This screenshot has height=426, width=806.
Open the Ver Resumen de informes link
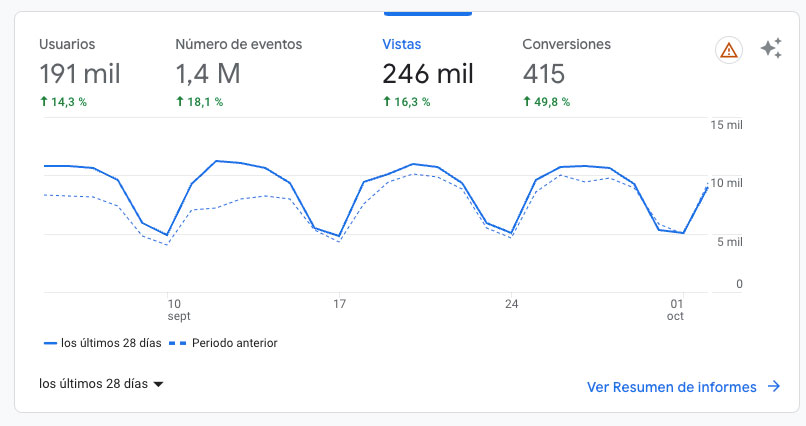point(671,387)
